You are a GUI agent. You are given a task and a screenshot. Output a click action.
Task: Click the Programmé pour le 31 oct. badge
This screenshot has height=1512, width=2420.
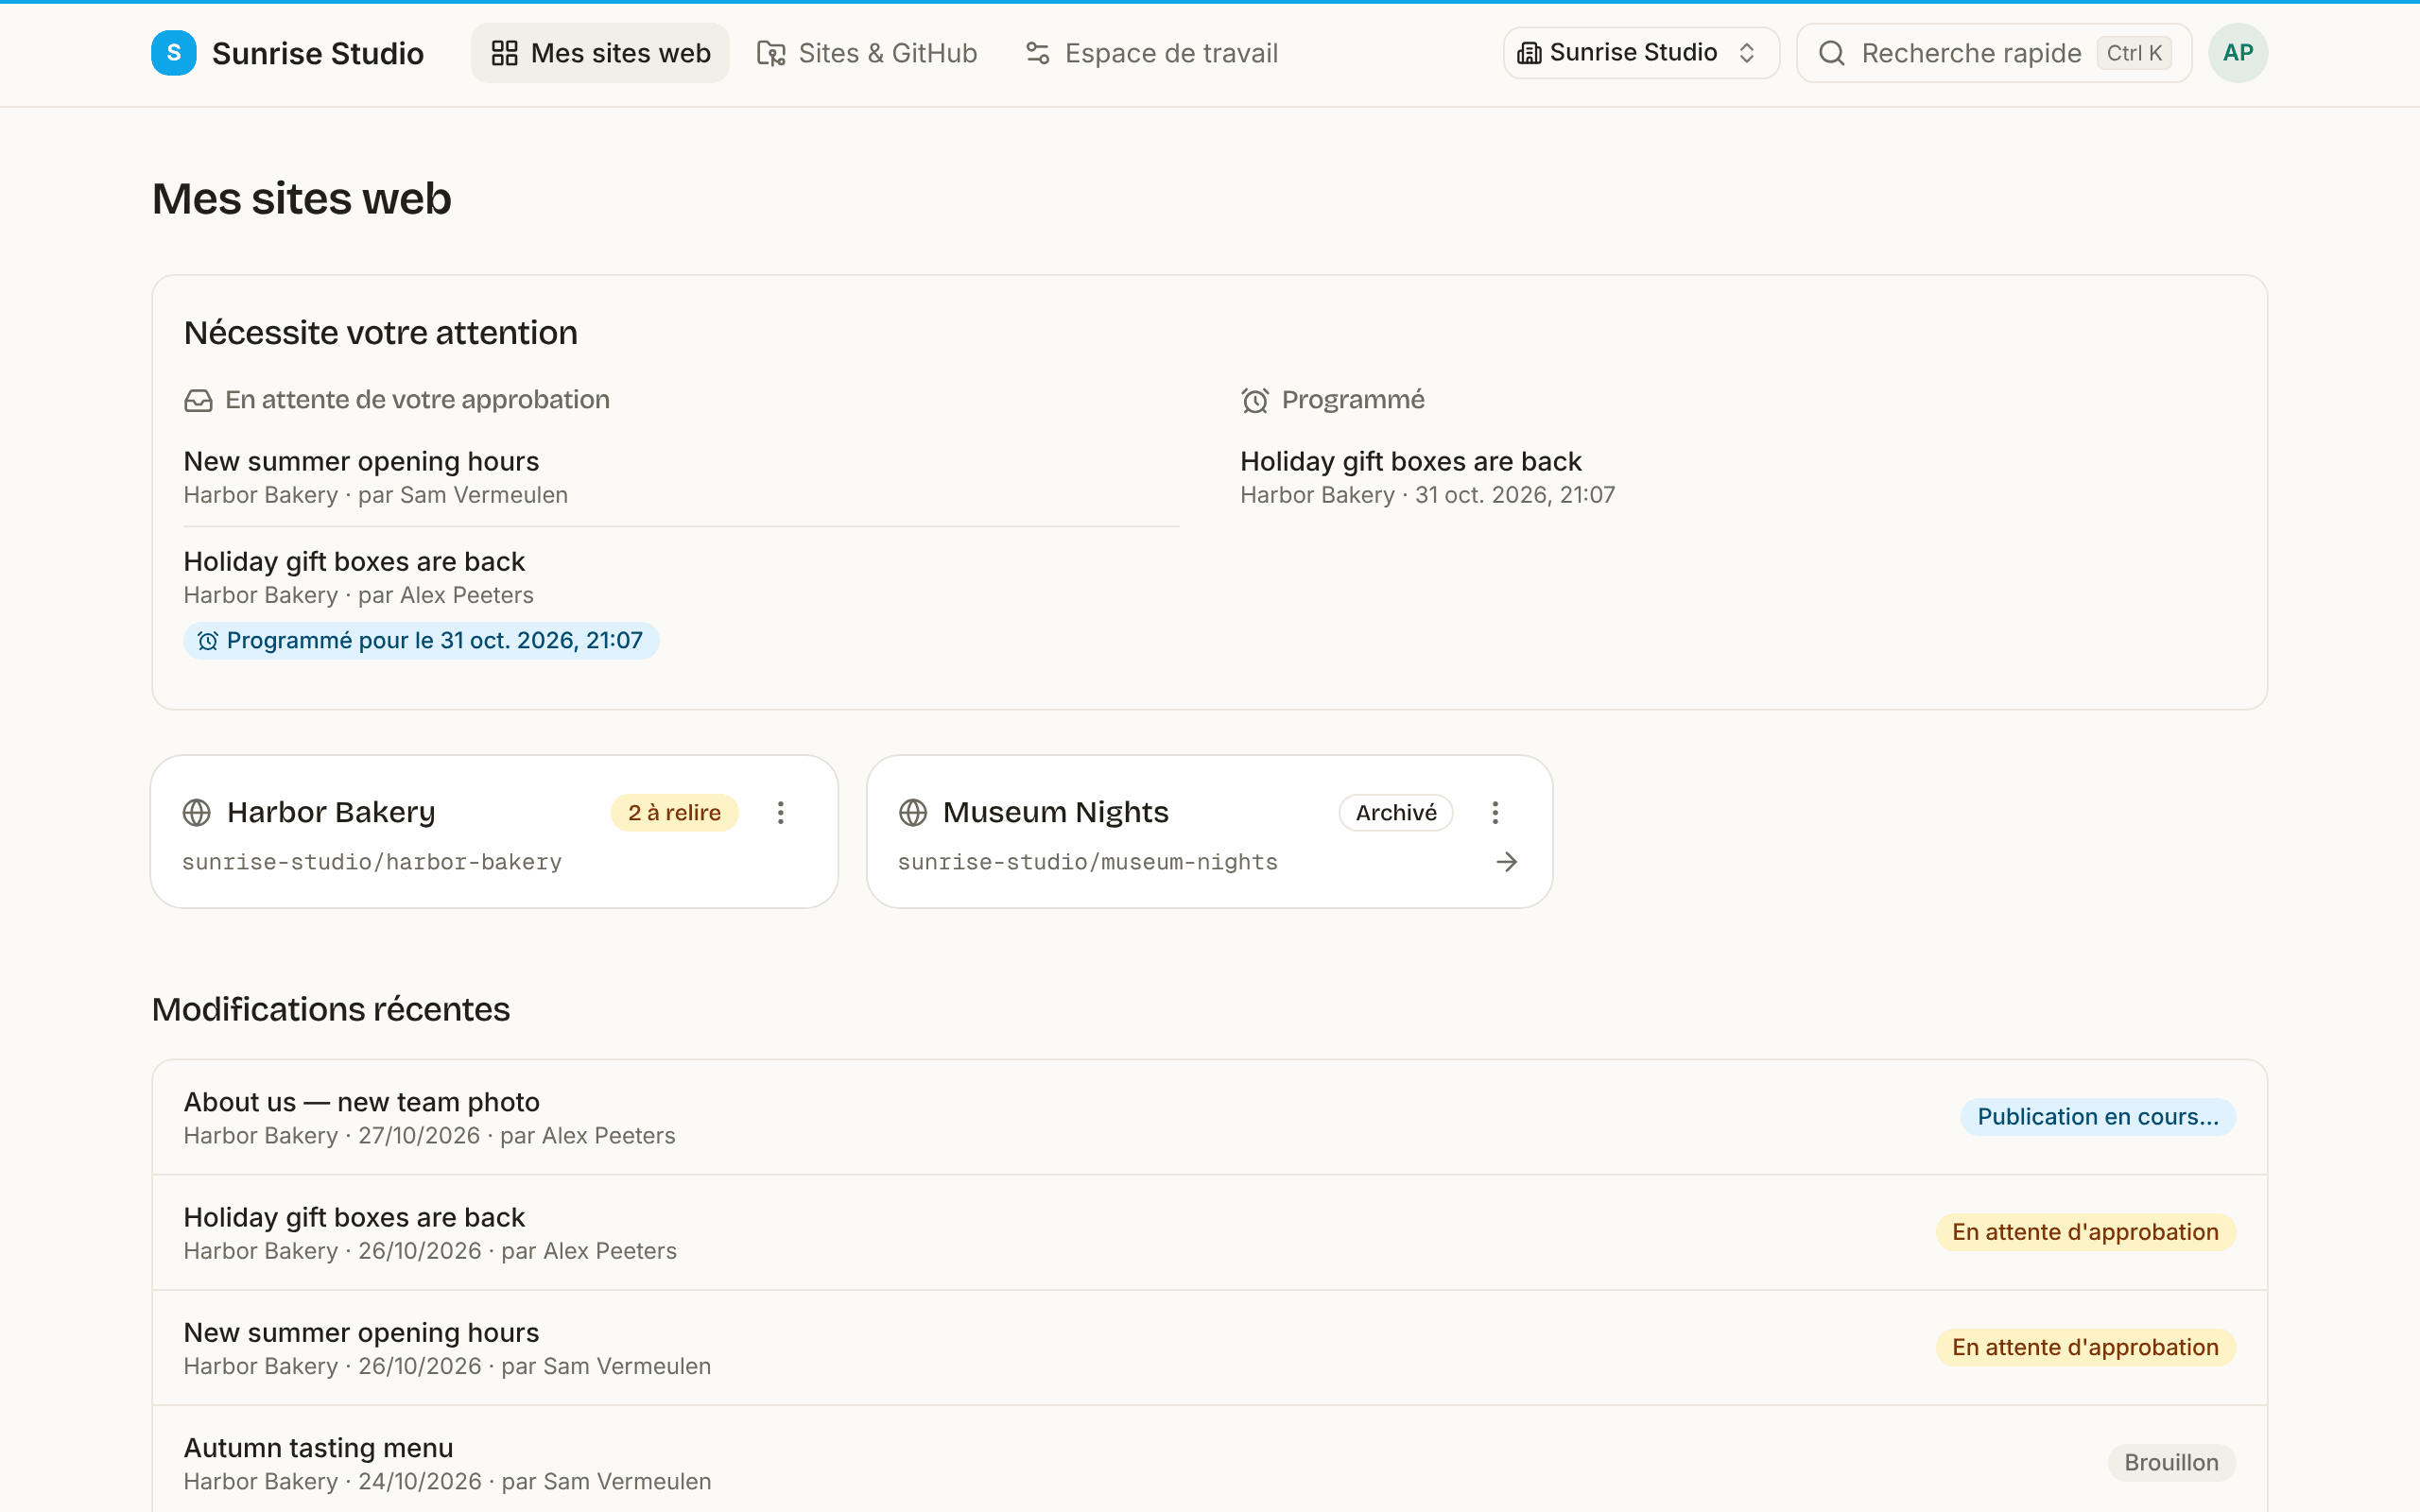[421, 640]
